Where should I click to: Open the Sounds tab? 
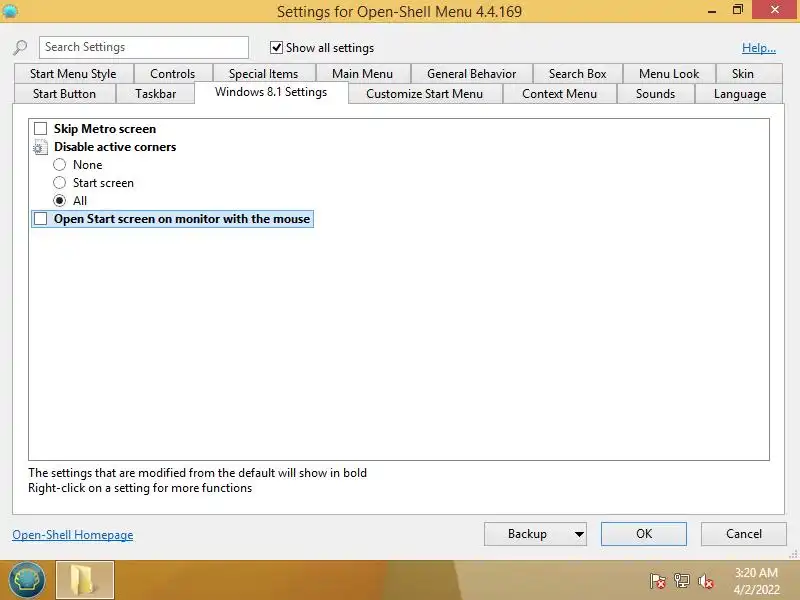655,94
